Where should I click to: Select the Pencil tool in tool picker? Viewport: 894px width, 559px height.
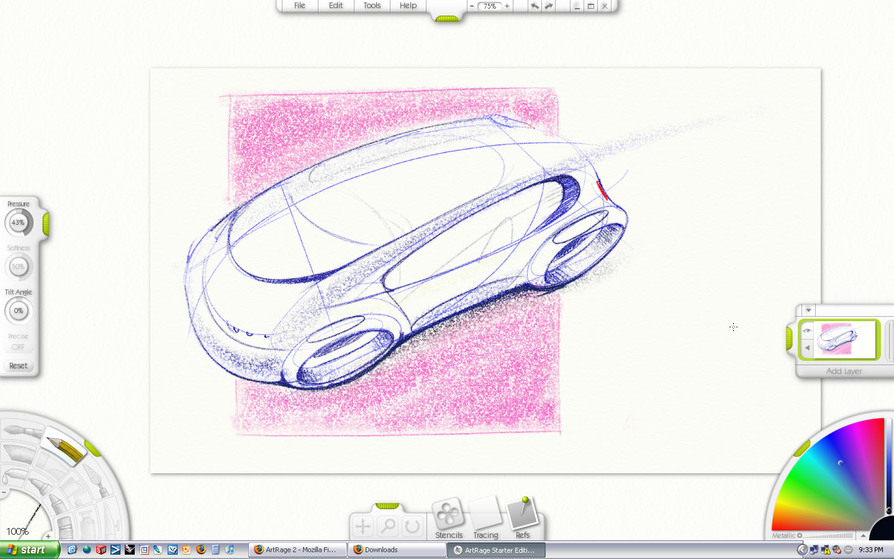tap(64, 449)
